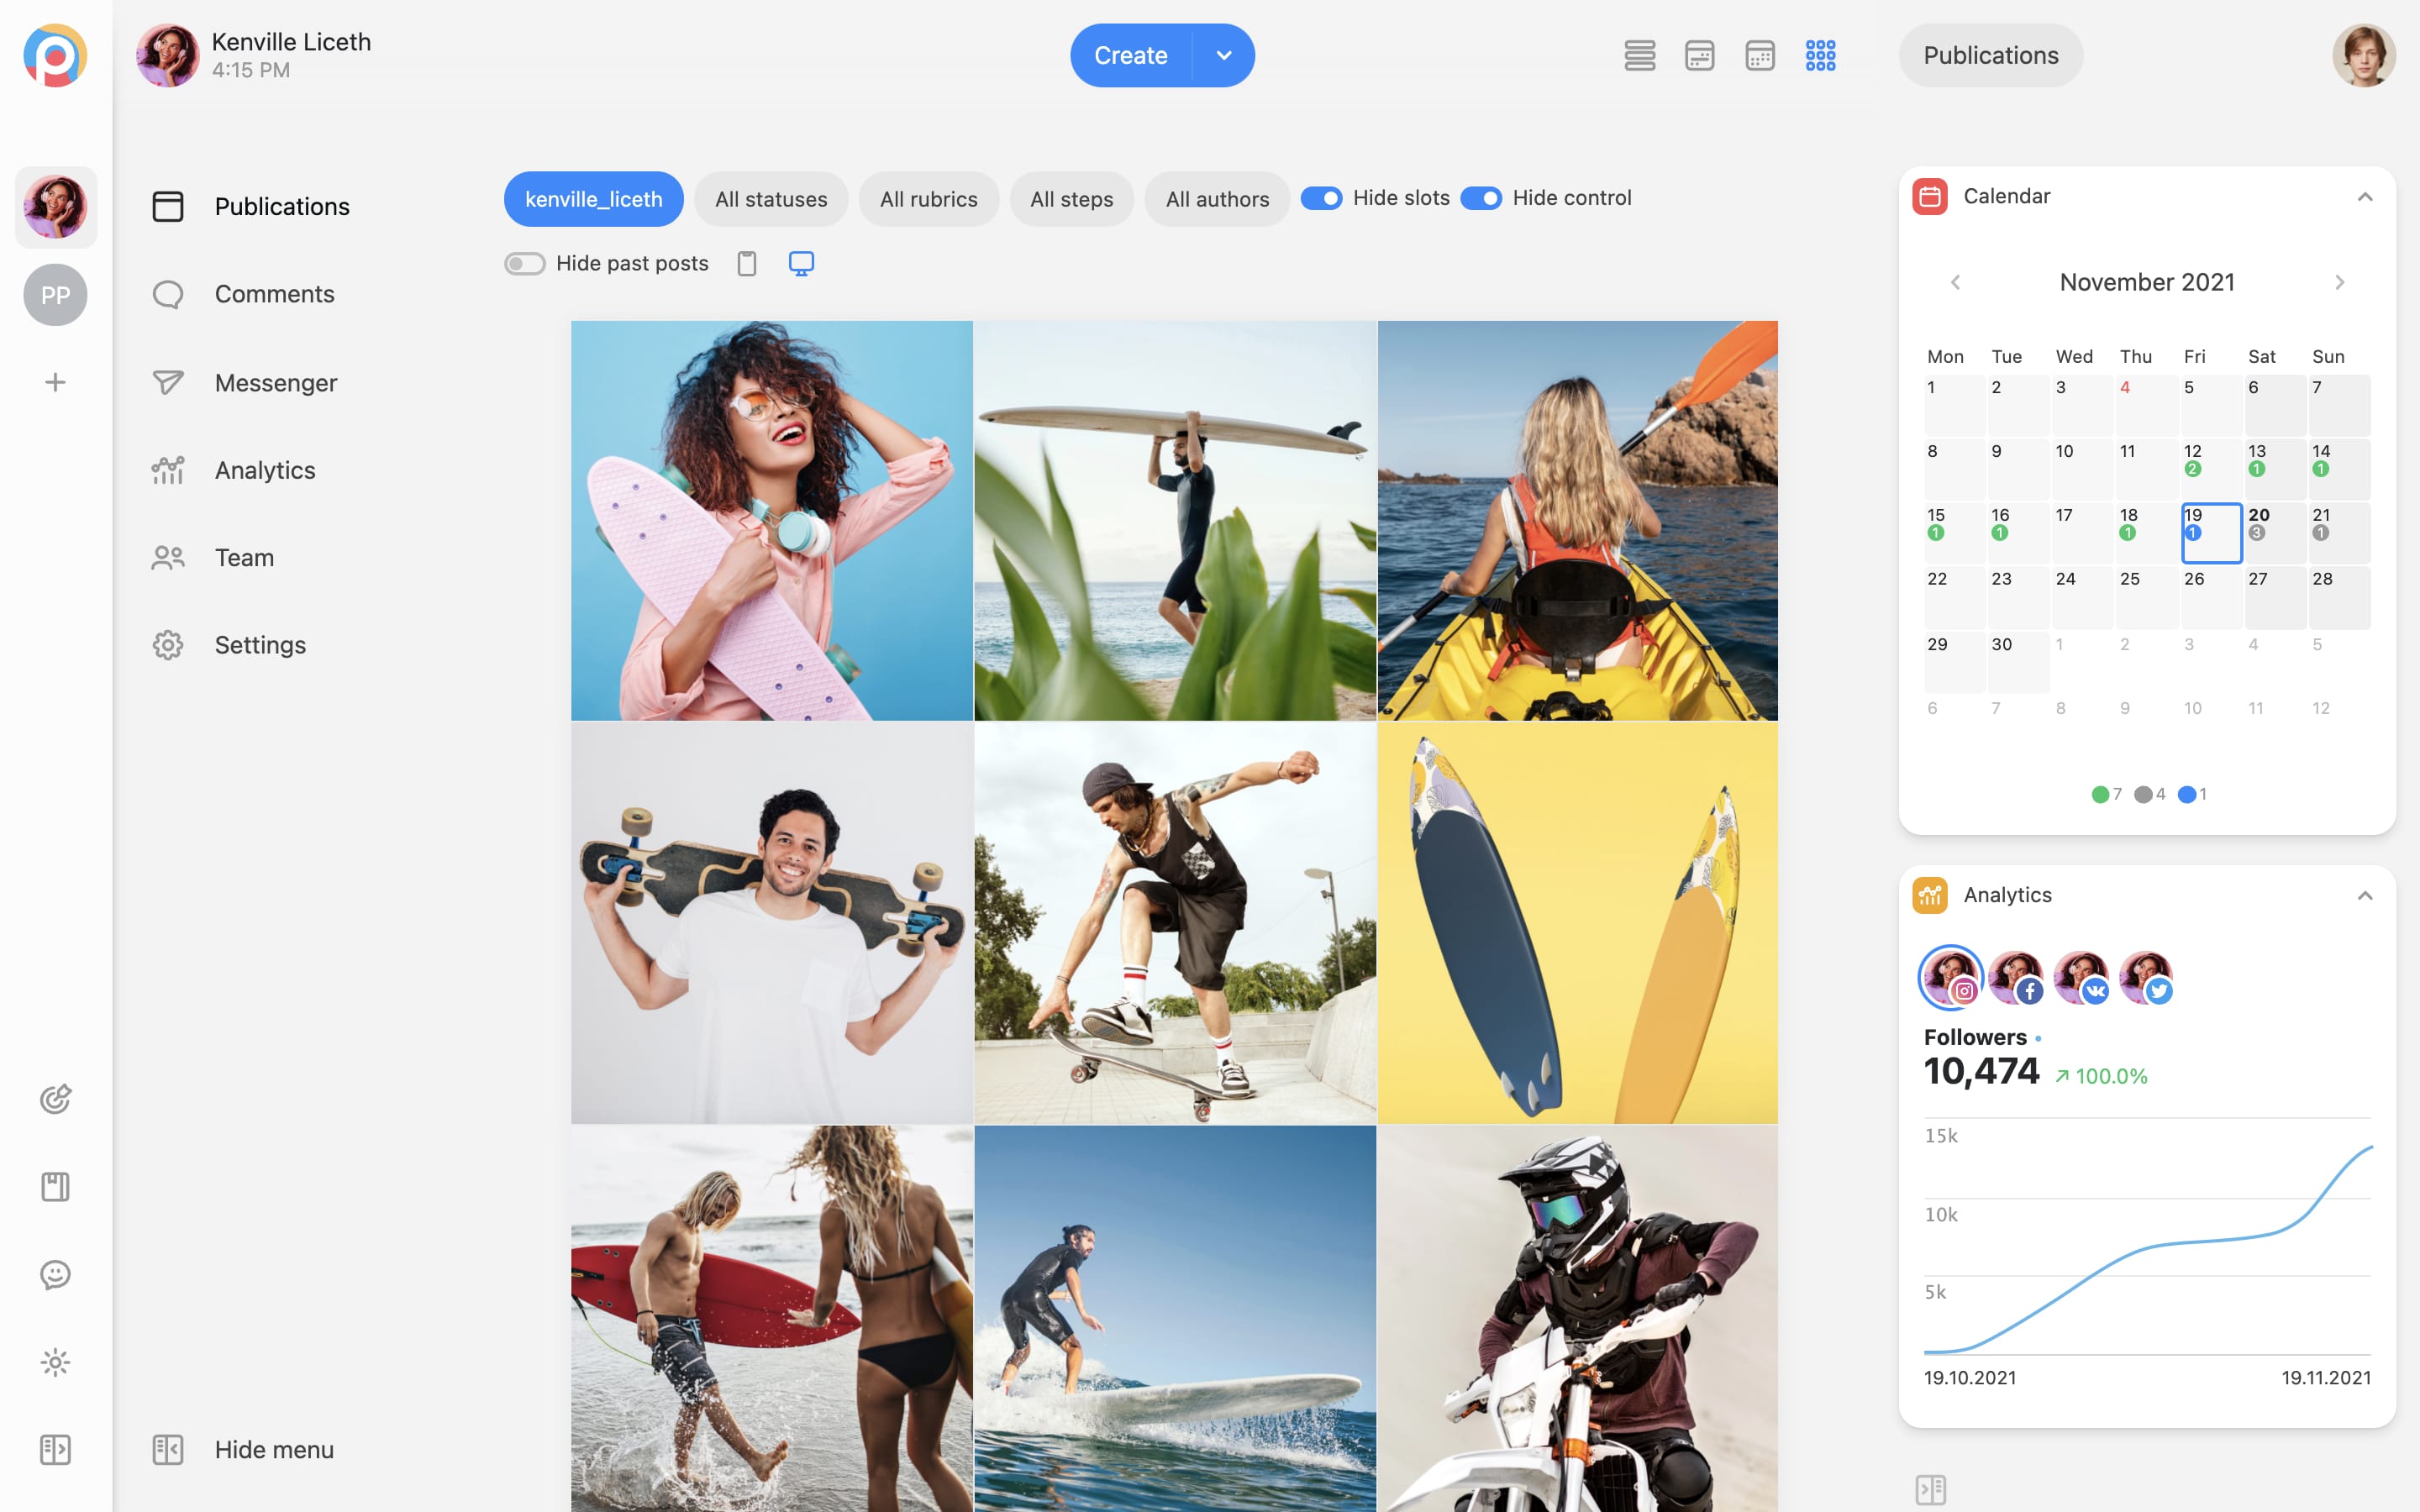Open Publications in side menu
The height and width of the screenshot is (1512, 2420).
click(x=250, y=207)
